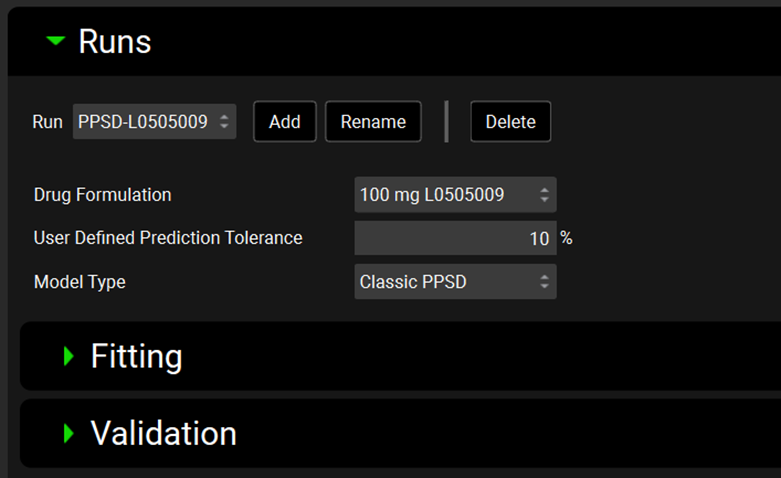Add a new run
The width and height of the screenshot is (781, 478).
(x=285, y=122)
